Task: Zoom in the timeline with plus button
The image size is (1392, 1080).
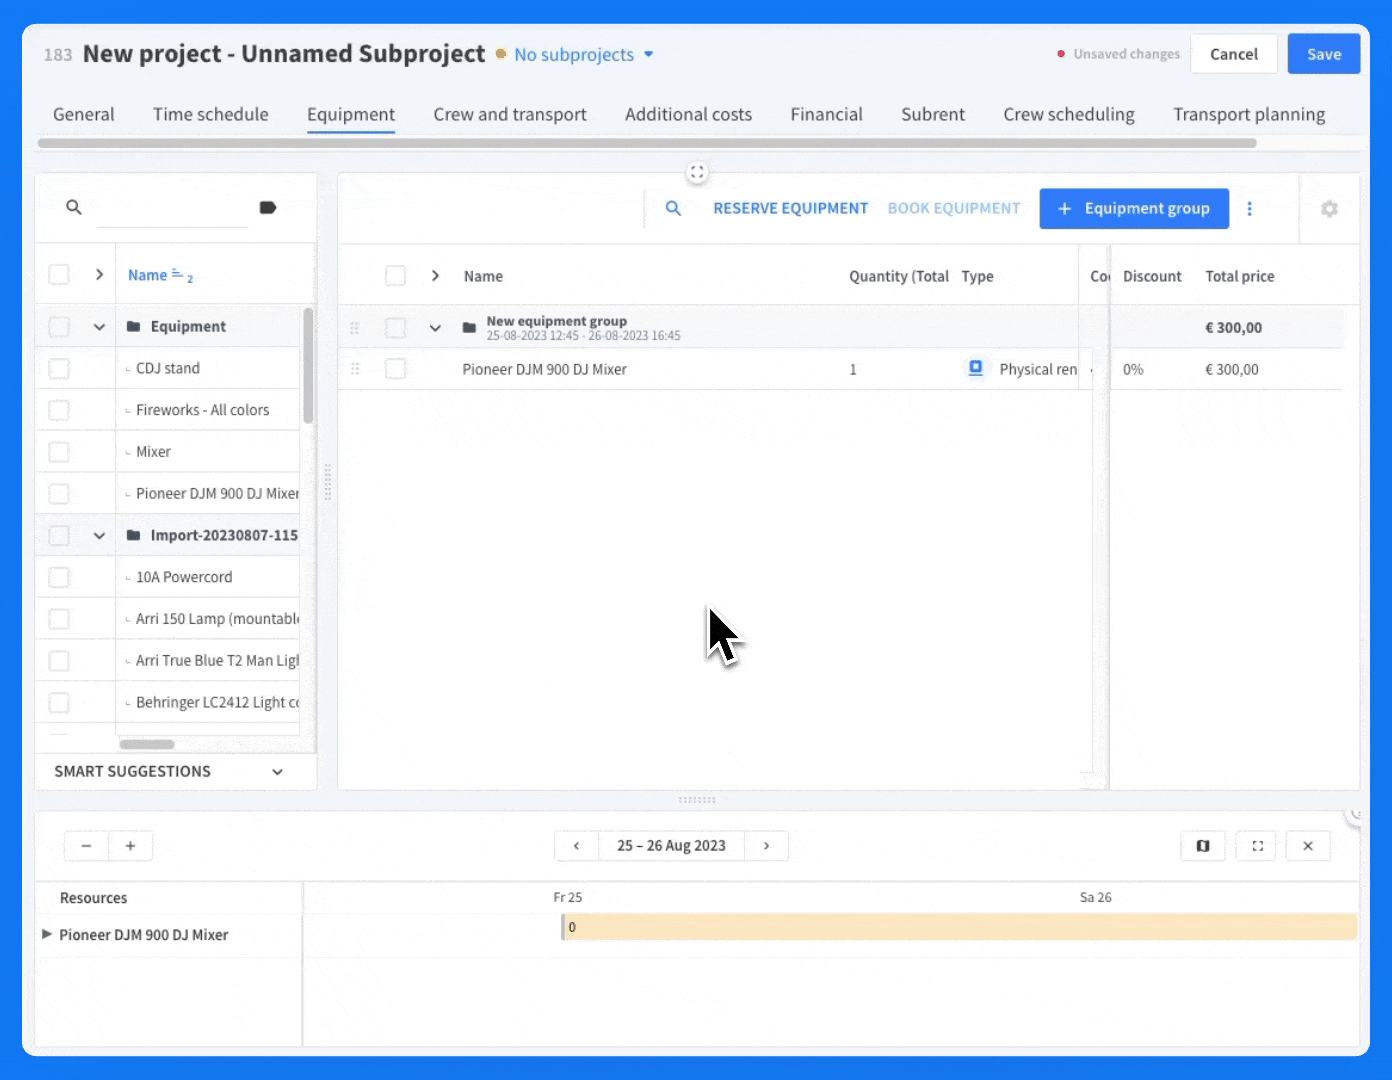Action: point(130,846)
